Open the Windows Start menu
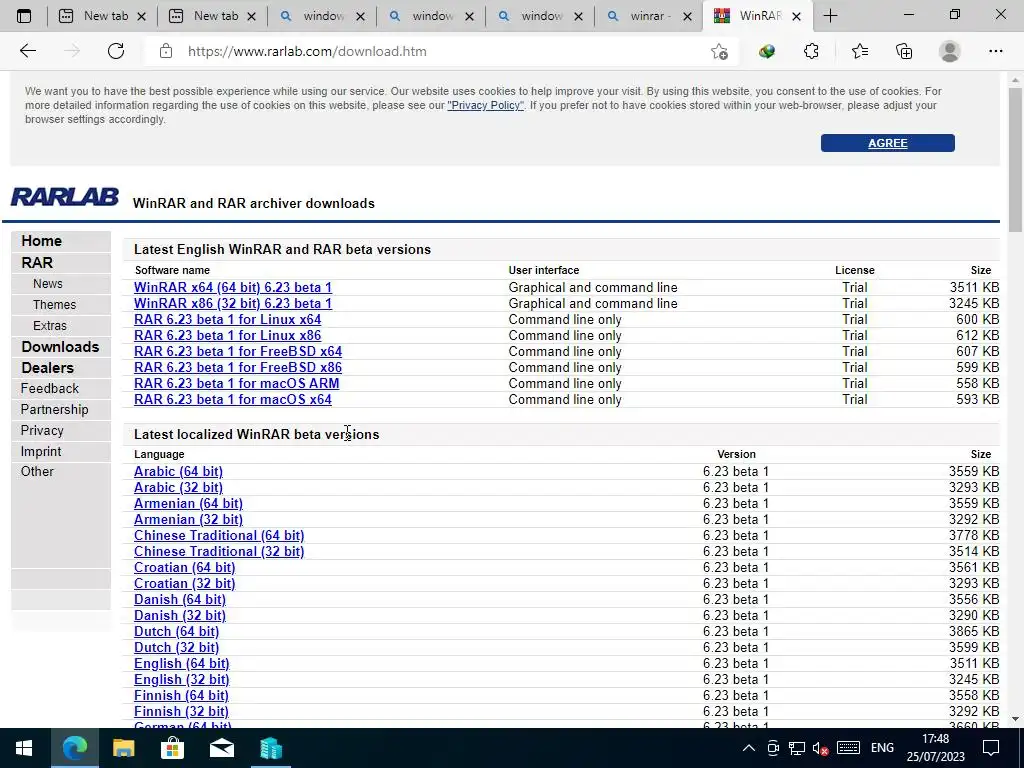Image resolution: width=1024 pixels, height=768 pixels. pos(24,748)
